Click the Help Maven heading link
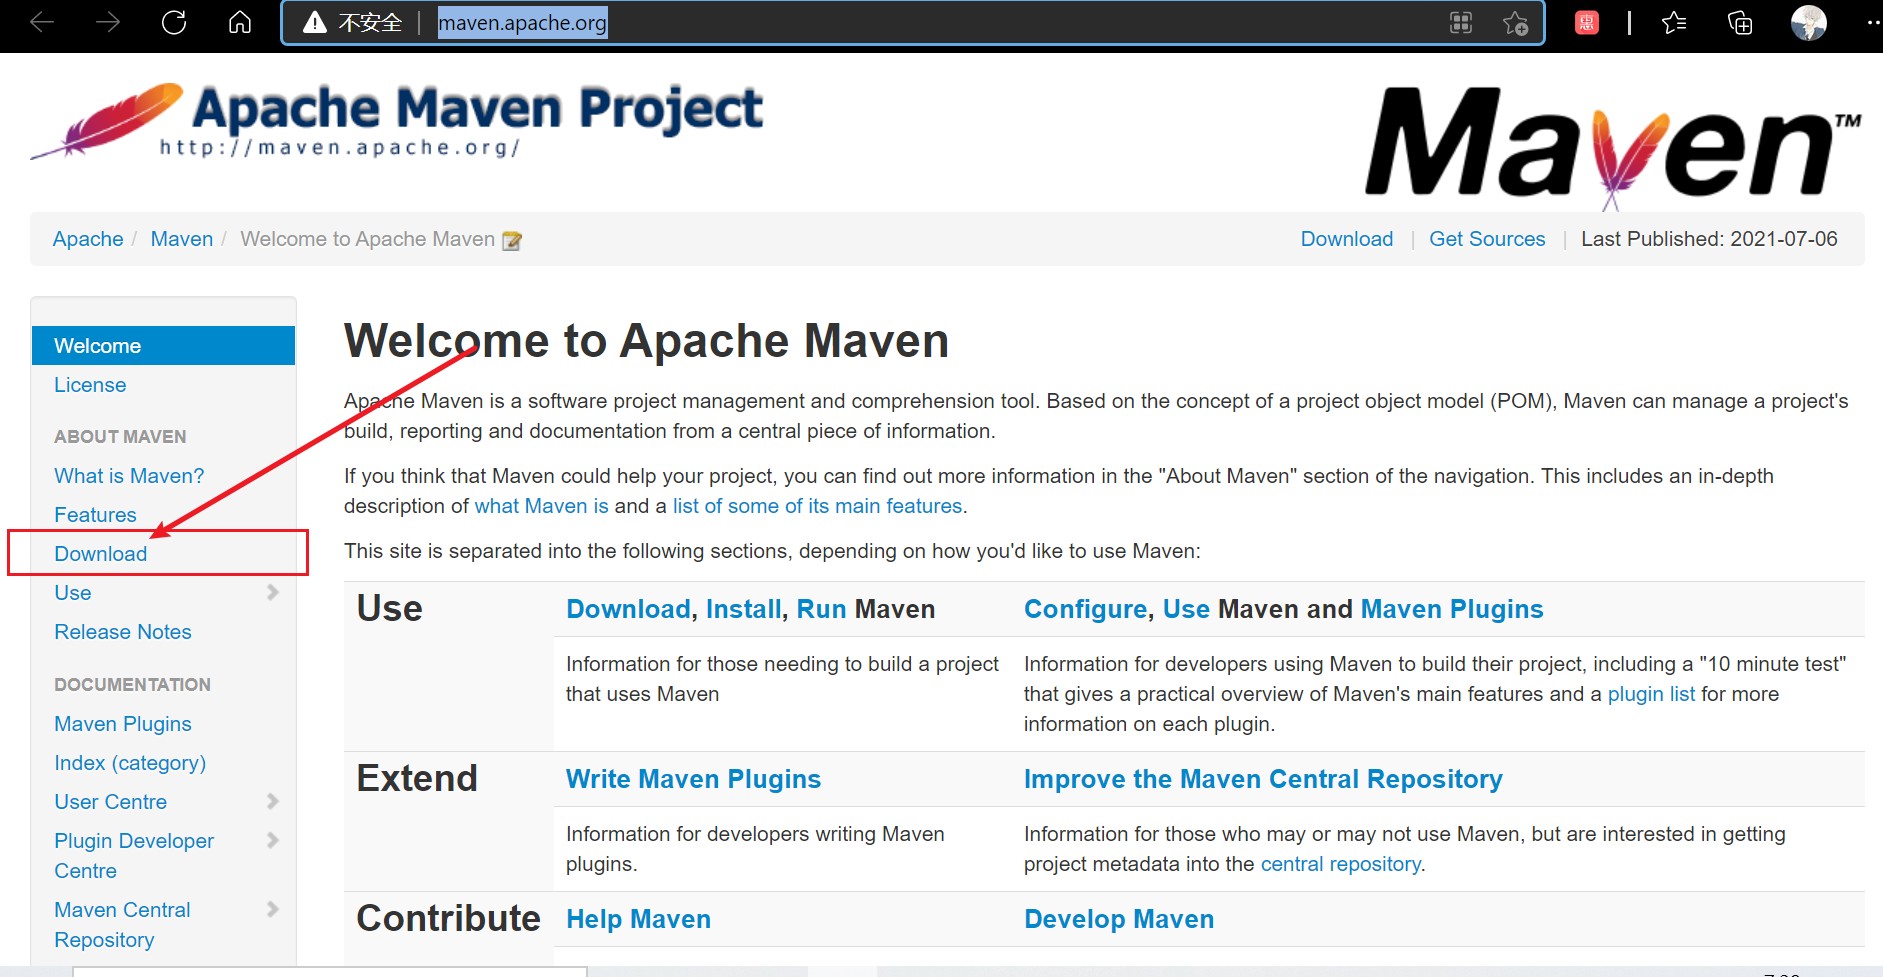 coord(638,919)
